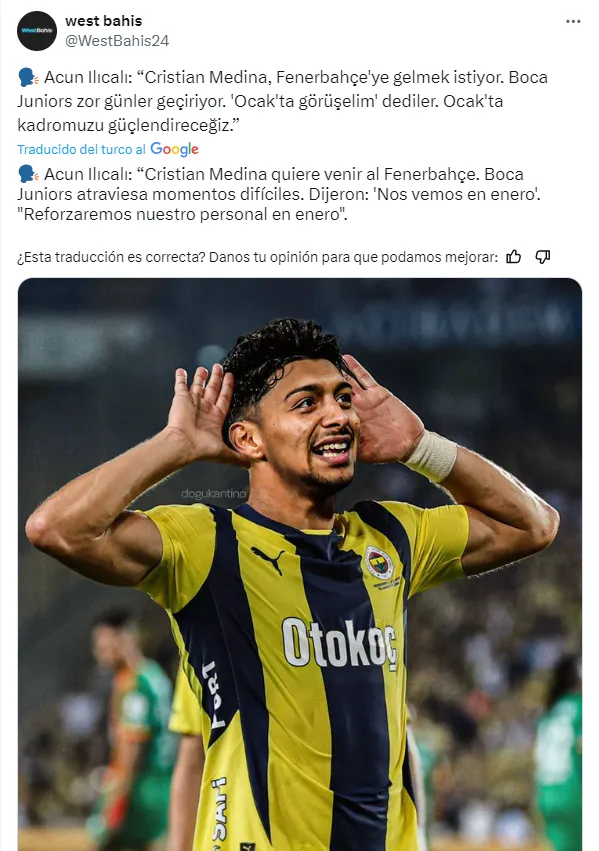This screenshot has width=599, height=851.
Task: Visit the @WestBahis24 handle link
Action: pyautogui.click(x=117, y=41)
